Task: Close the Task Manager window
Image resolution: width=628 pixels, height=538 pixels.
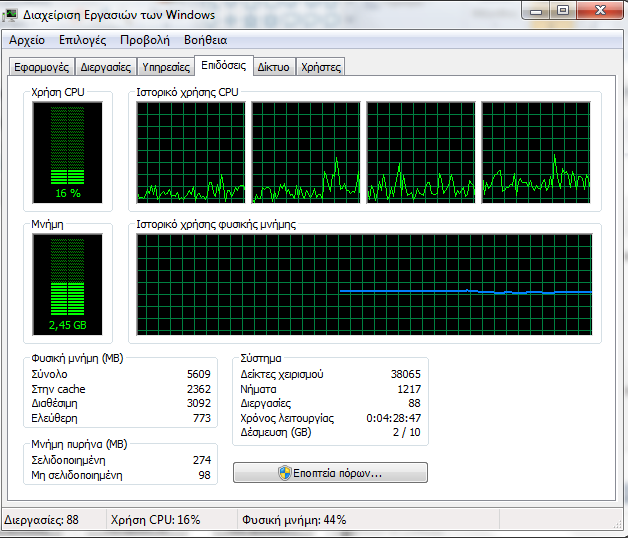Action: [x=600, y=11]
